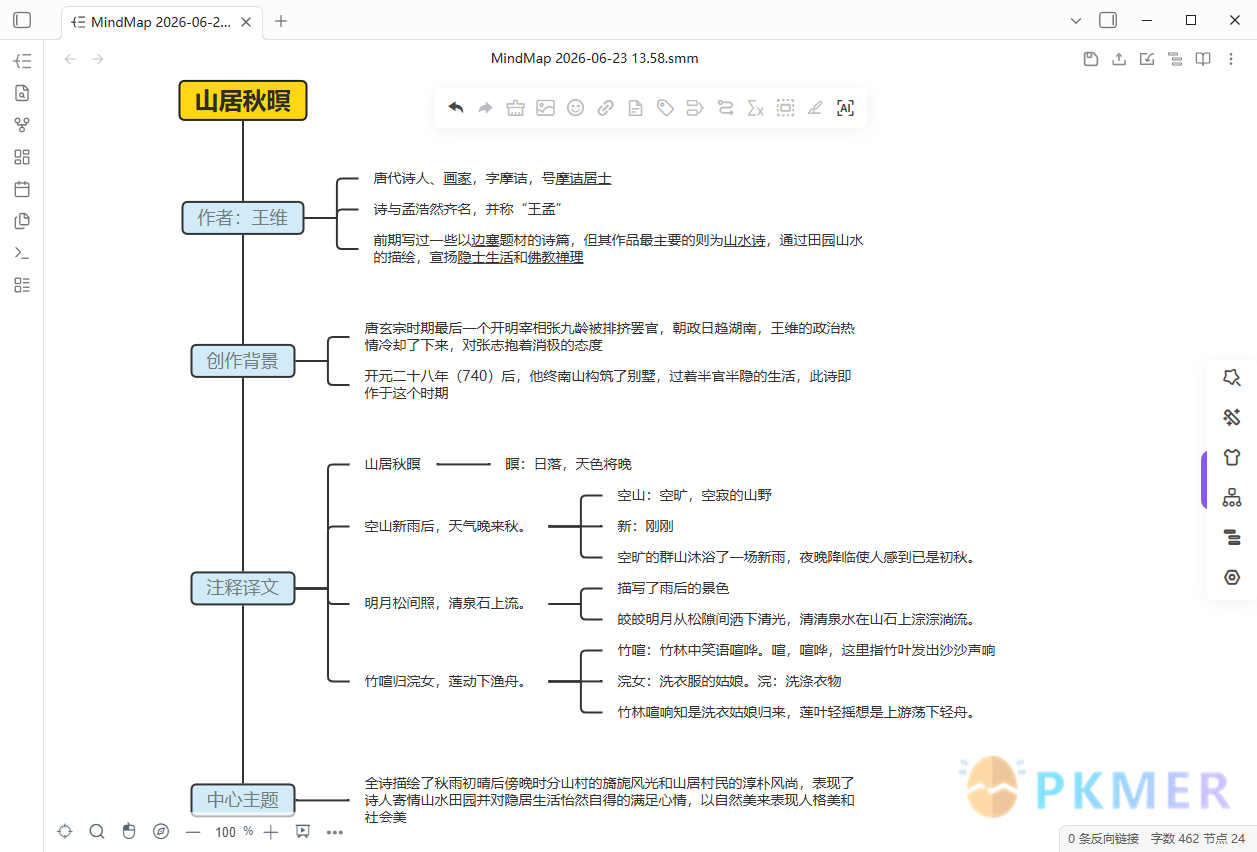Click the 100 zoom percentage field
Viewport: 1257px width, 852px height.
[x=226, y=832]
